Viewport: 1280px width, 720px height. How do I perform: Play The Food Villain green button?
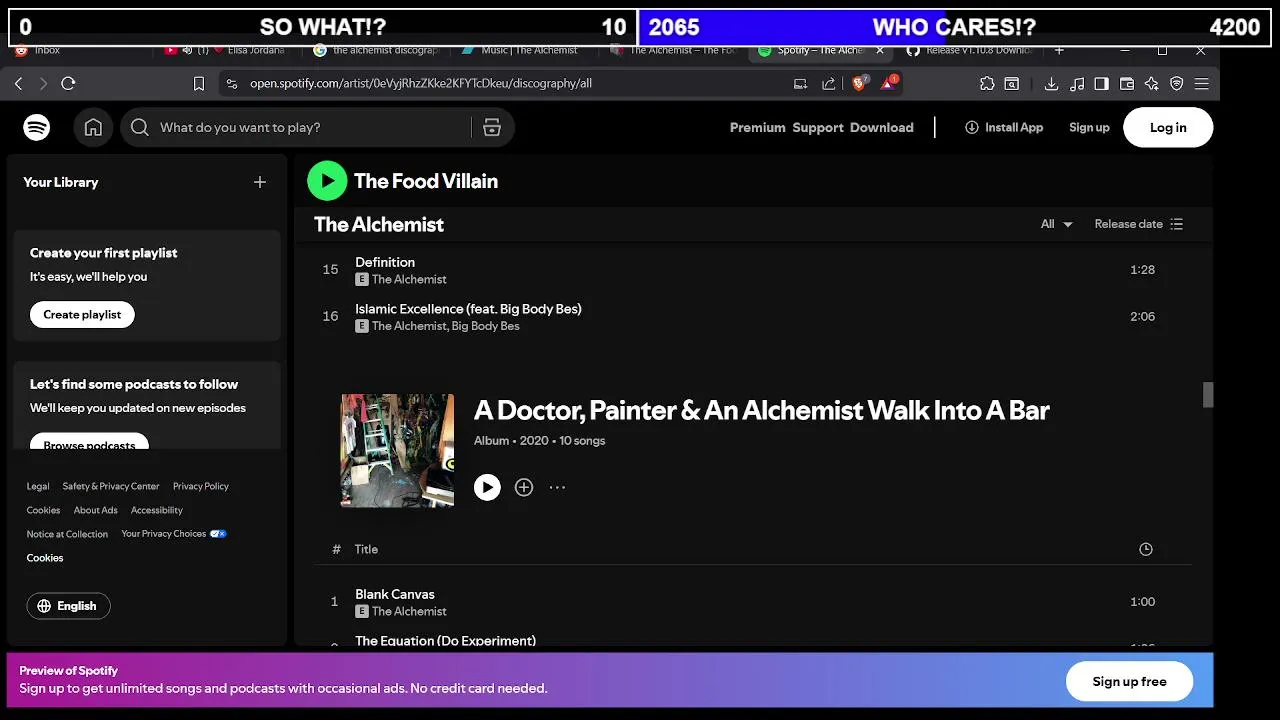click(327, 181)
